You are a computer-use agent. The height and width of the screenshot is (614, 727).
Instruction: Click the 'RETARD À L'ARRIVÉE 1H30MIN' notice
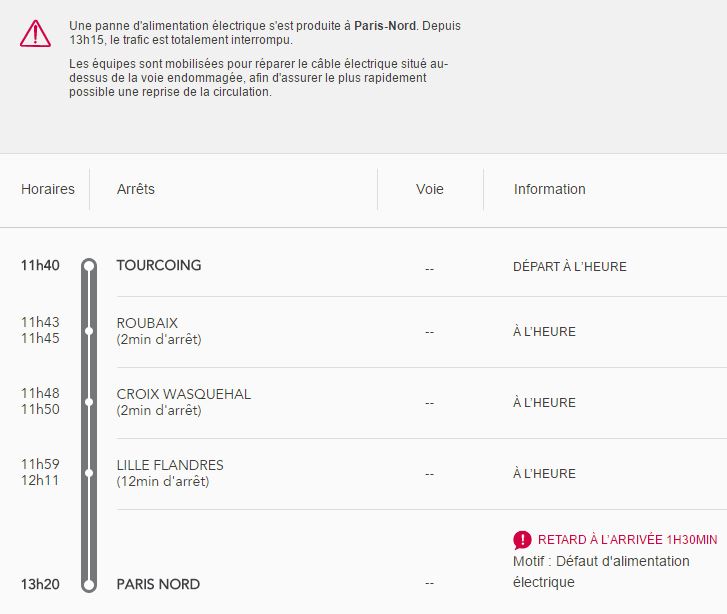(627, 539)
